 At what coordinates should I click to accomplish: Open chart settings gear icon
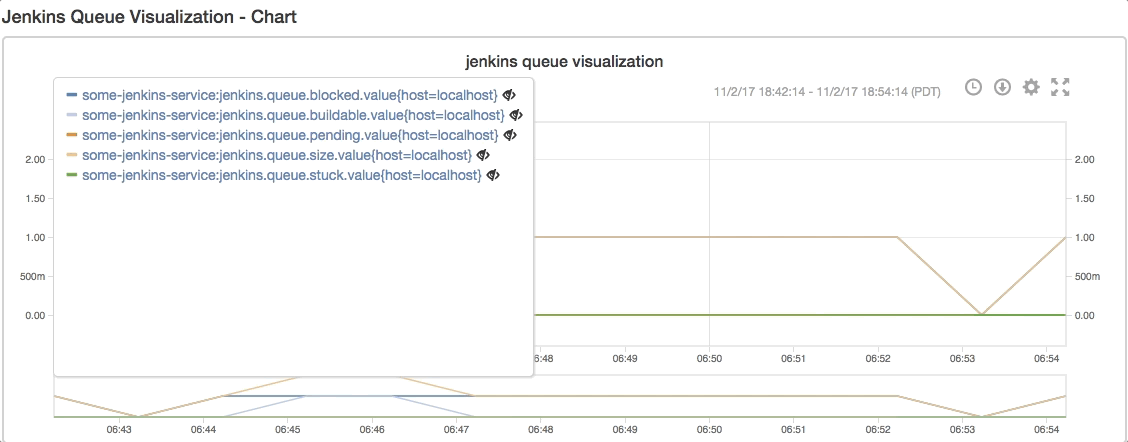tap(1031, 88)
